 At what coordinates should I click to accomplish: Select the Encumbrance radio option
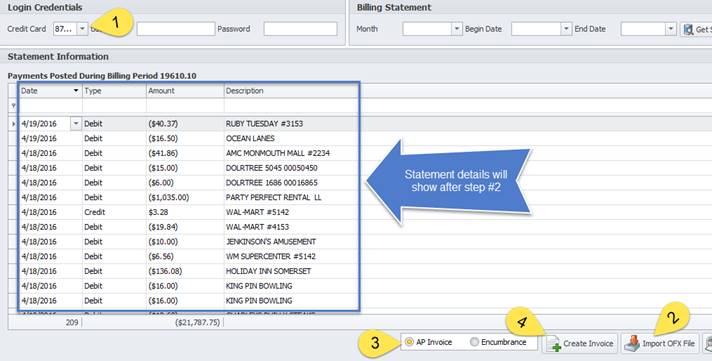click(x=474, y=342)
